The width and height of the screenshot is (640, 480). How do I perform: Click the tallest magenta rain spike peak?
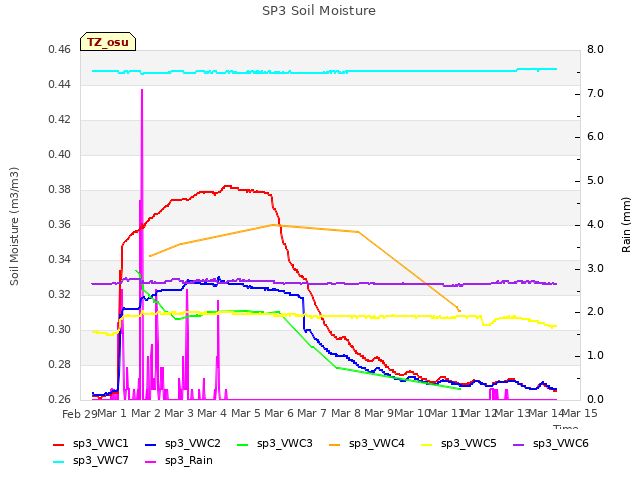142,90
